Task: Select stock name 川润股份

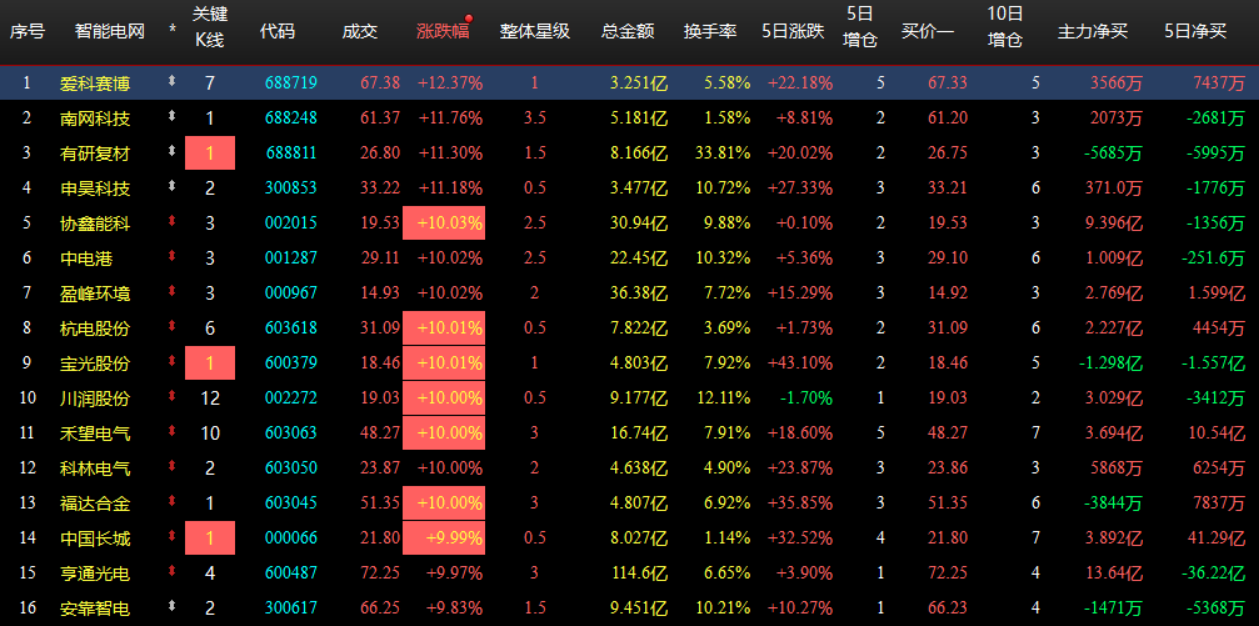Action: 95,398
